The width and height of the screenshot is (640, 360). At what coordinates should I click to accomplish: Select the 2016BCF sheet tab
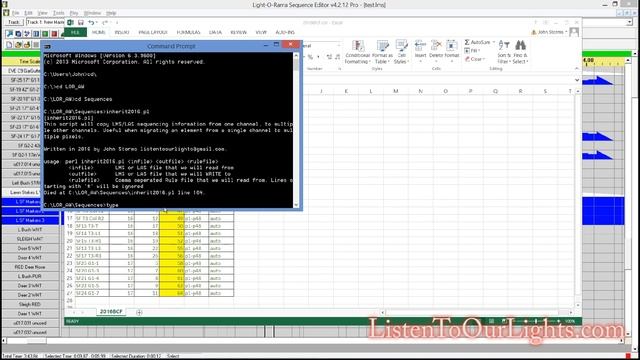[x=111, y=312]
